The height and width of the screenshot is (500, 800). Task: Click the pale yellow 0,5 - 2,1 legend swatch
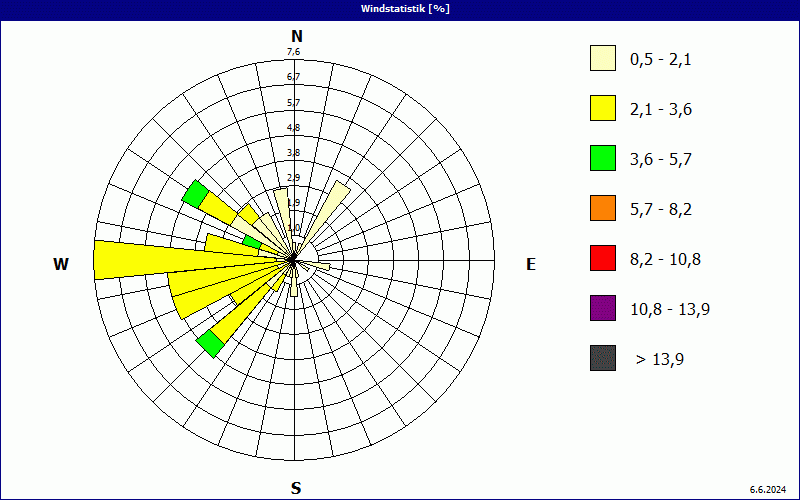[x=603, y=58]
